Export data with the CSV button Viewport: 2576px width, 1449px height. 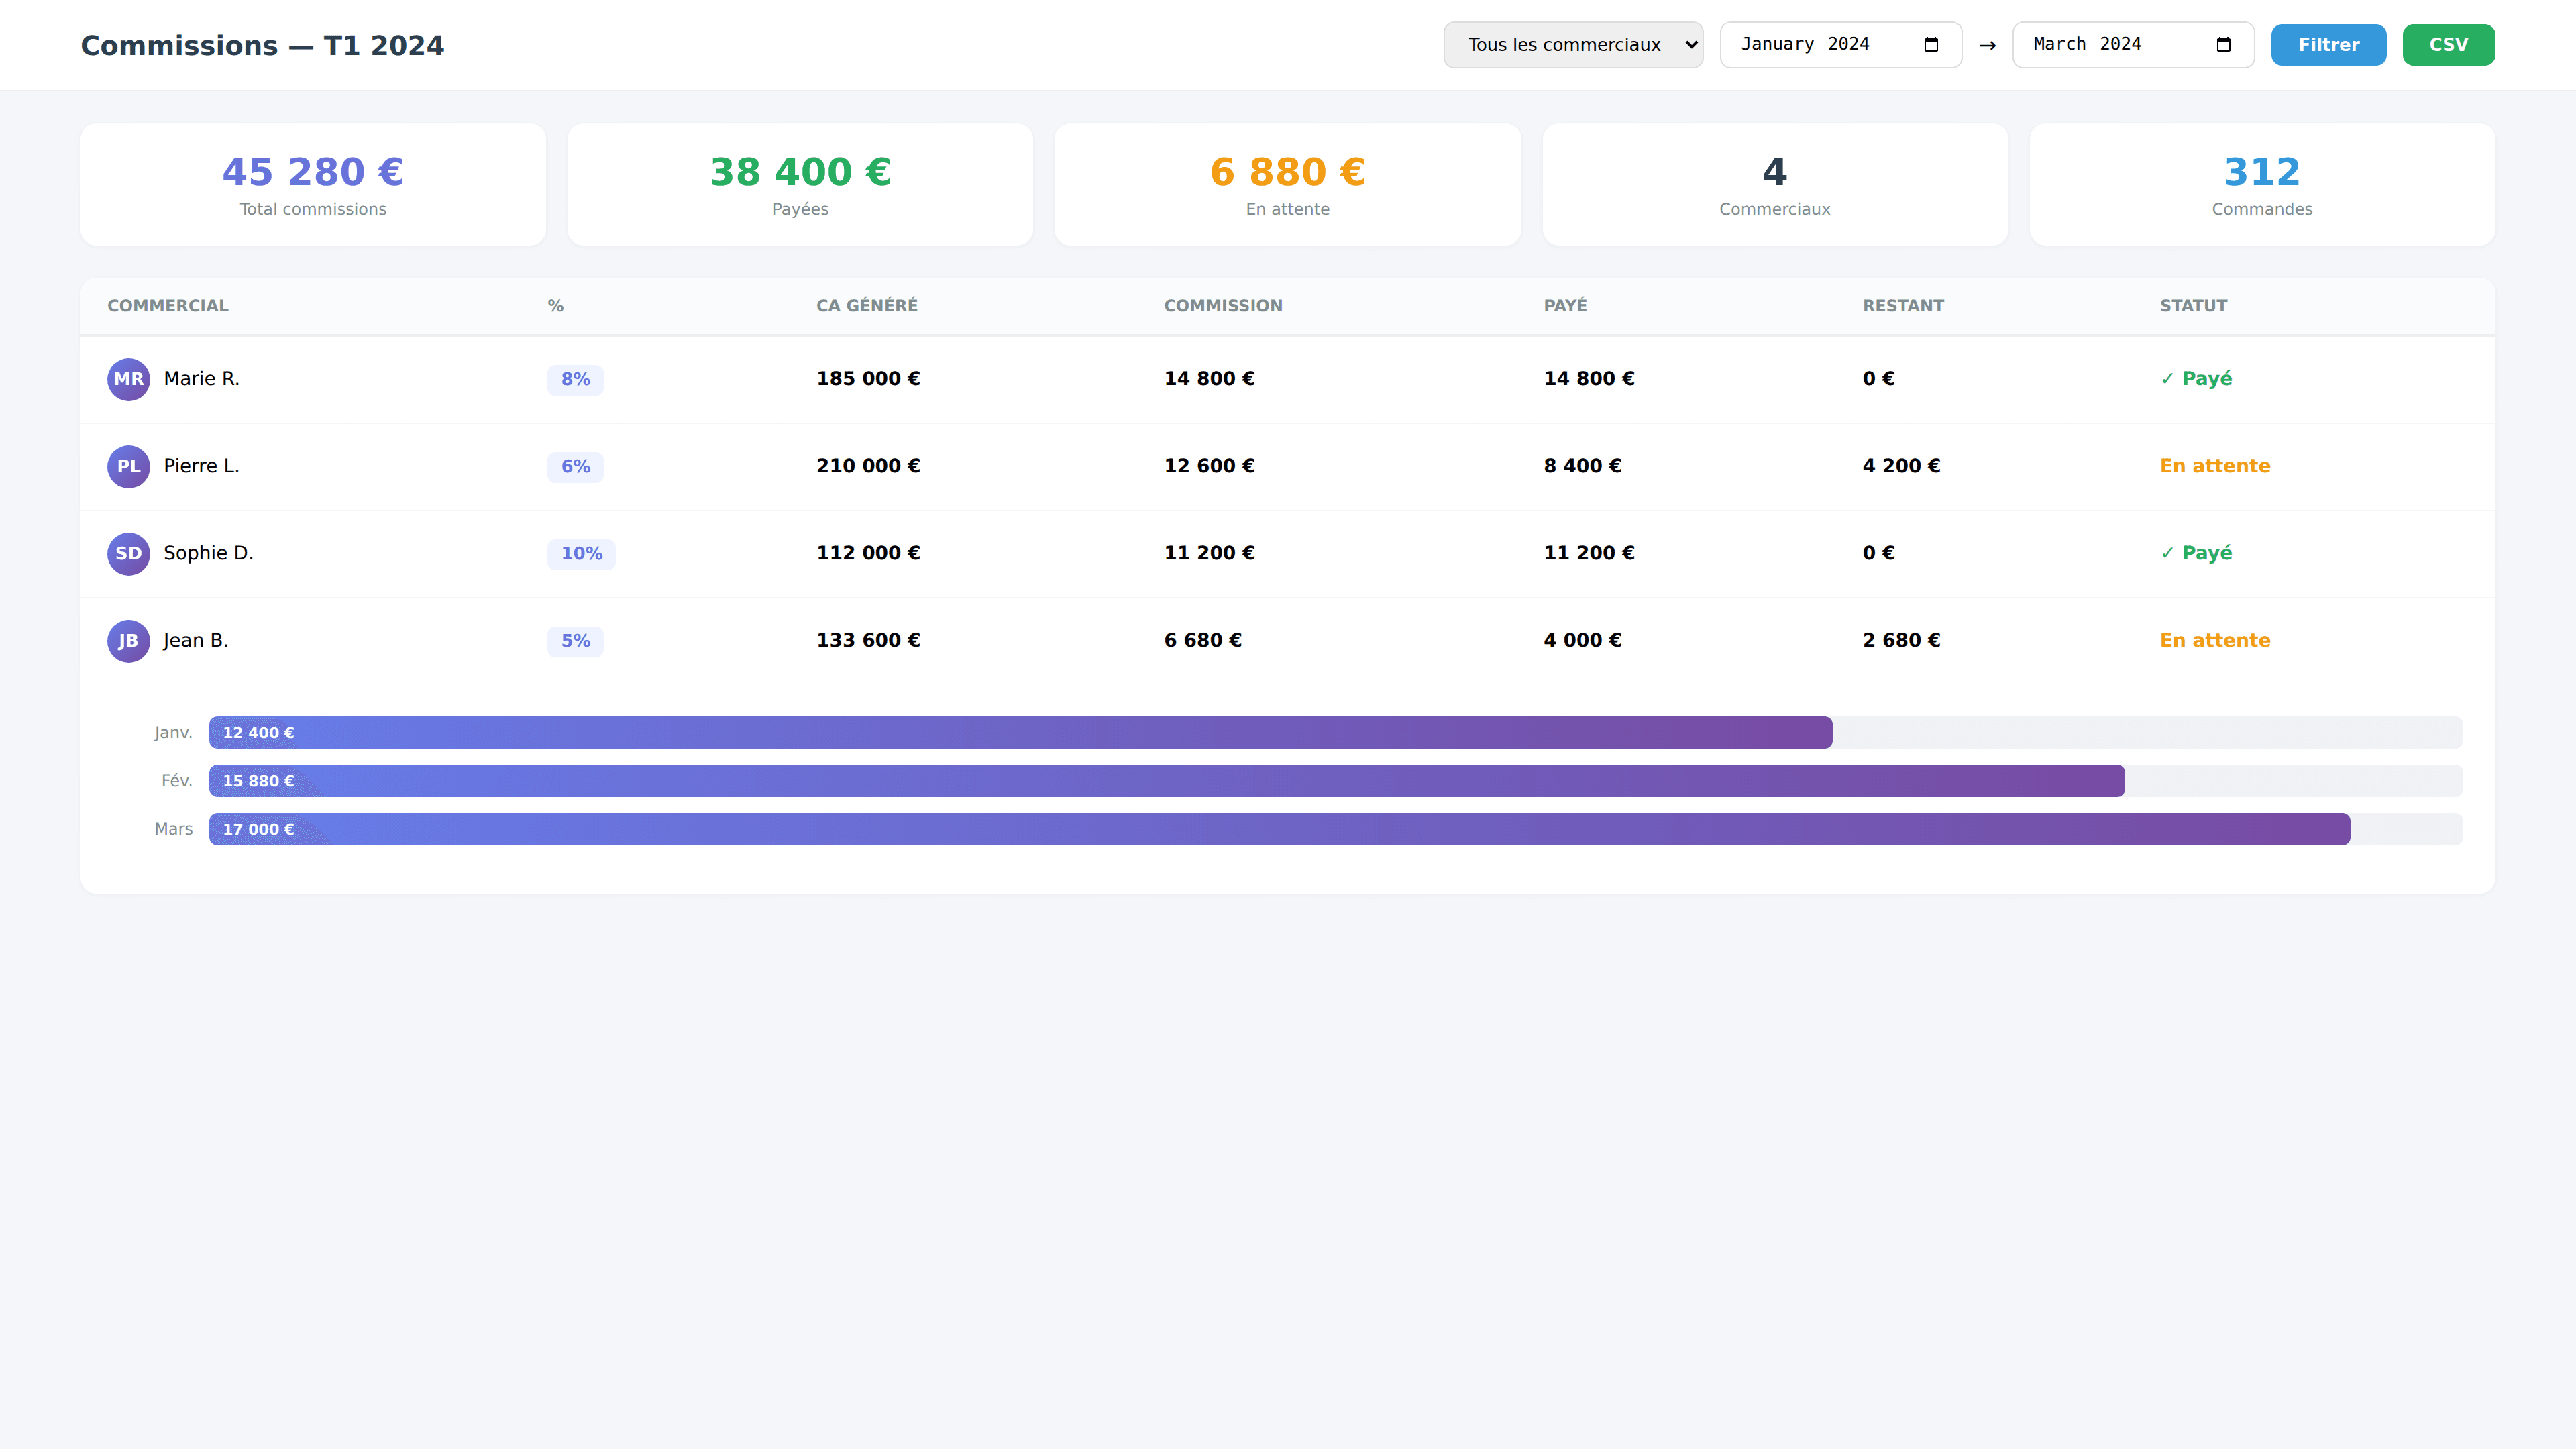point(2448,45)
